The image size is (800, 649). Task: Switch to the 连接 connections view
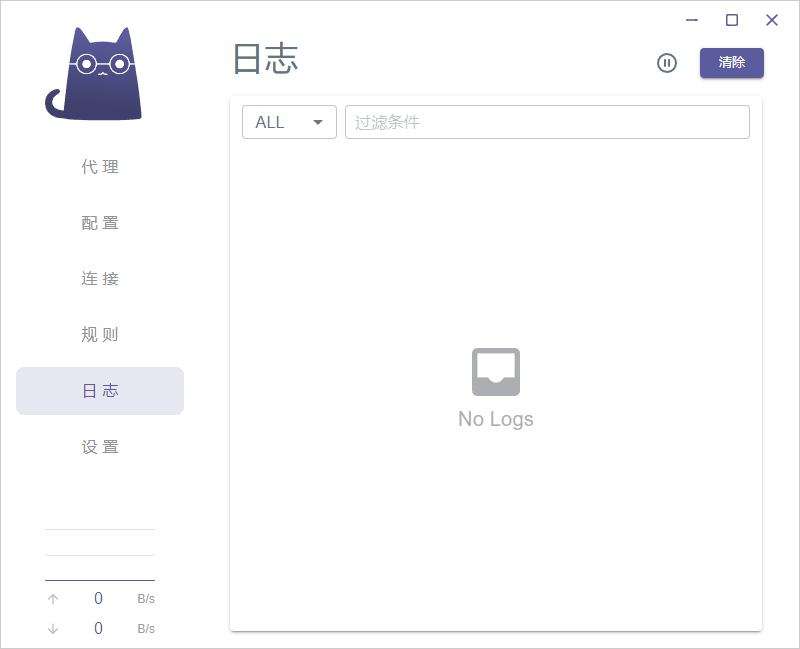[x=99, y=279]
